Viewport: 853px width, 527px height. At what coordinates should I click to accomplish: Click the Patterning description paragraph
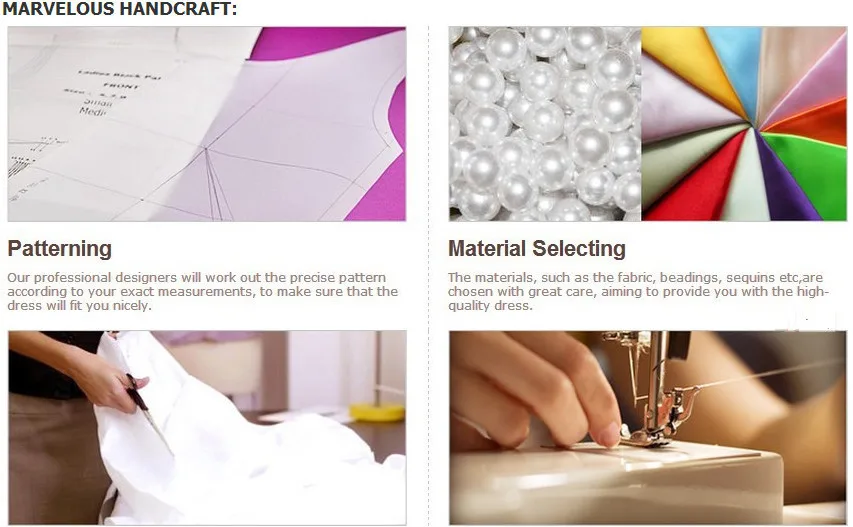tap(202, 292)
